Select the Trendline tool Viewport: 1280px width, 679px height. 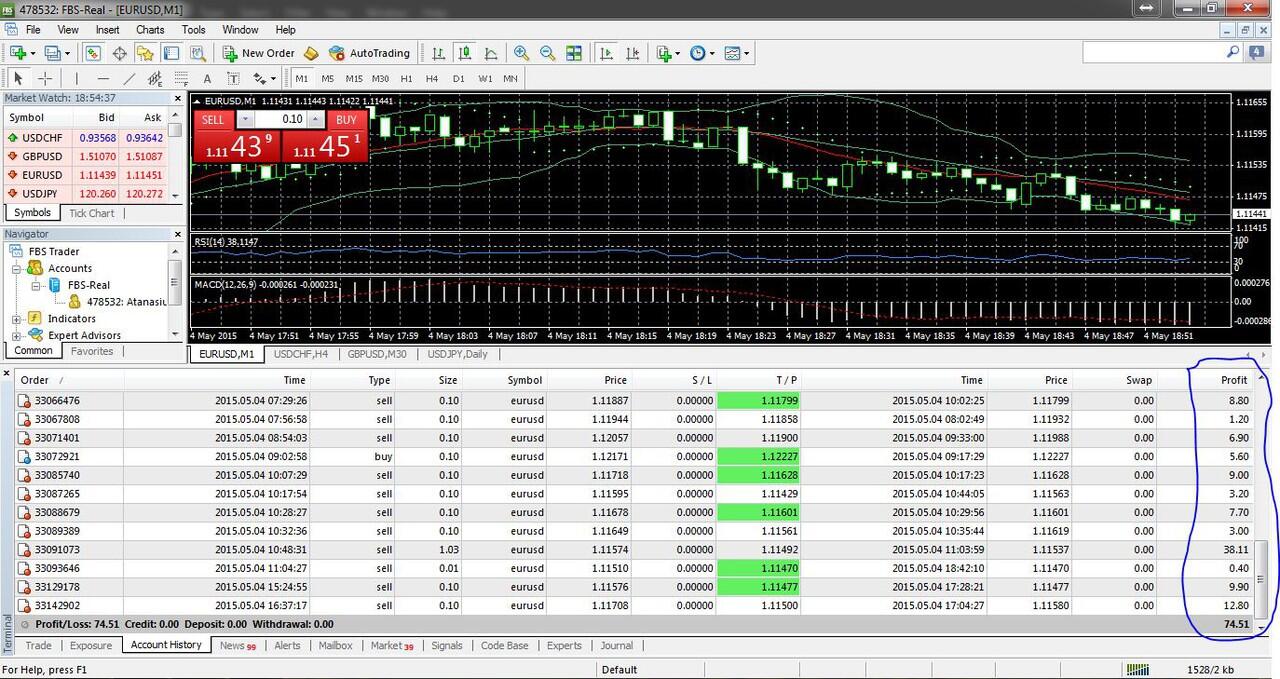[x=129, y=78]
